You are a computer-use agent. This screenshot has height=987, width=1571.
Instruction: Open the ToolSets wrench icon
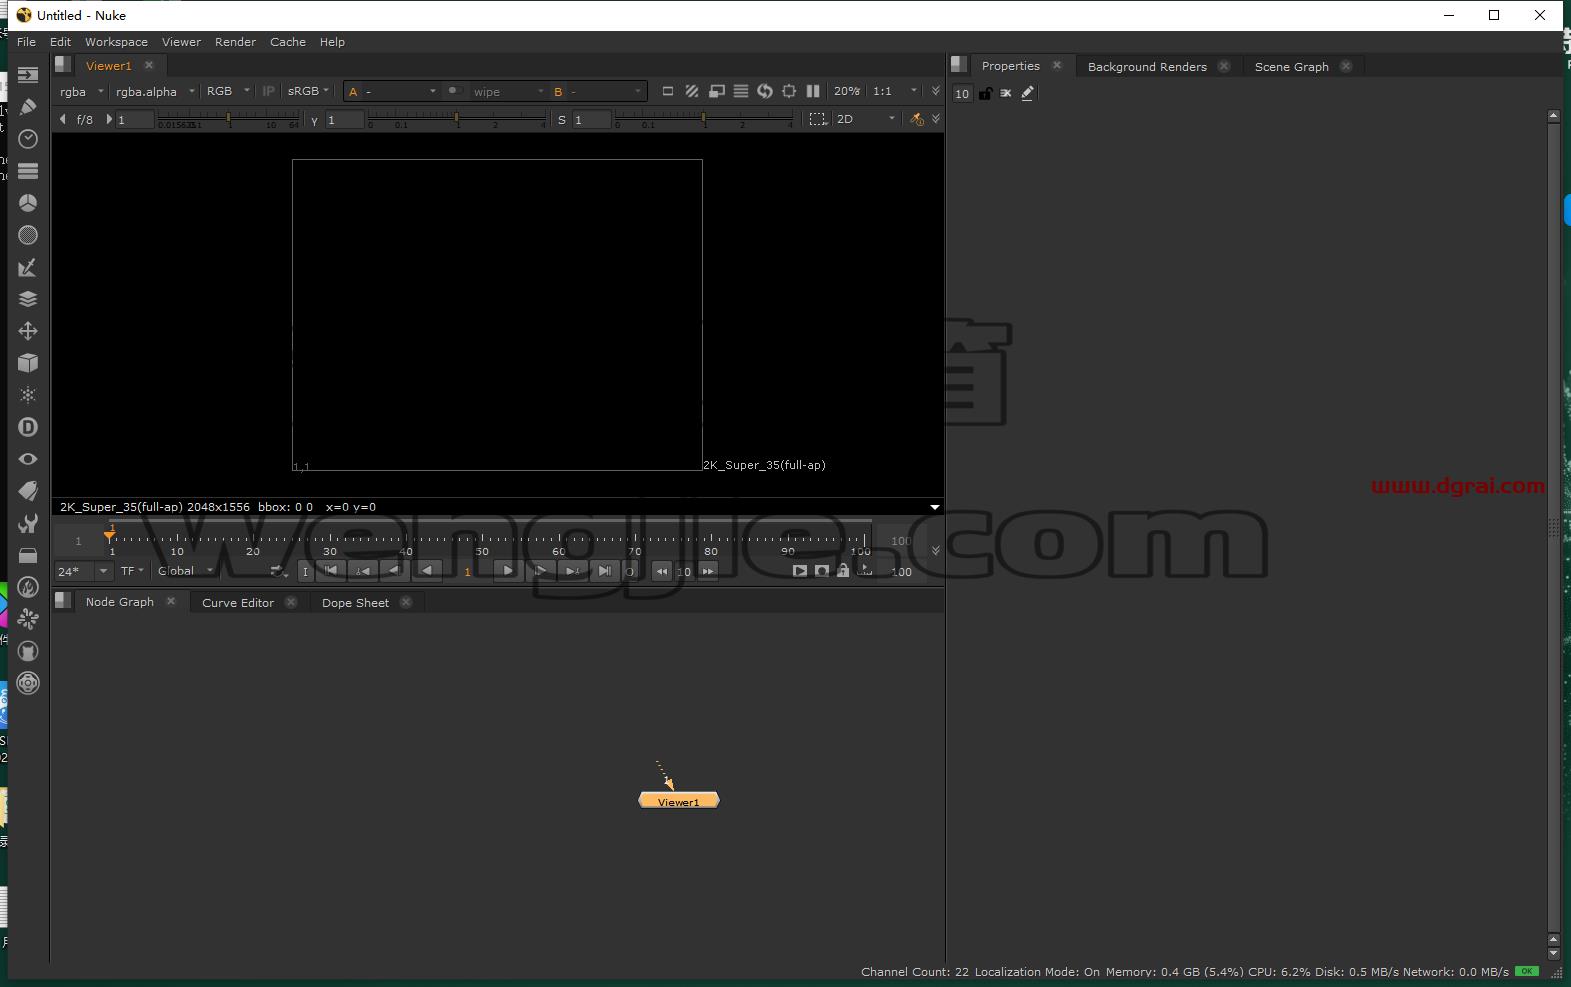[x=28, y=523]
